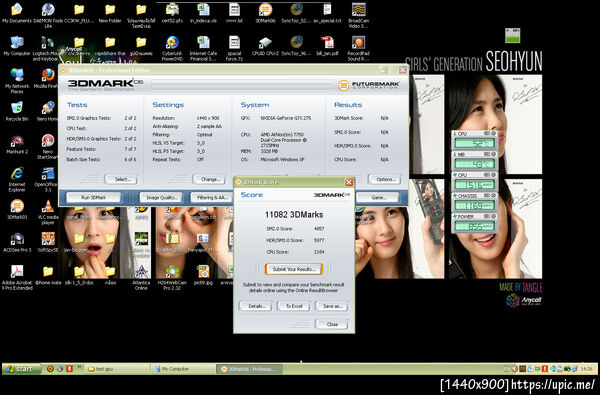Screen dimensions: 600x395
Task: Click Futuremark Corporation logo in 3DMark06
Action: coord(369,85)
